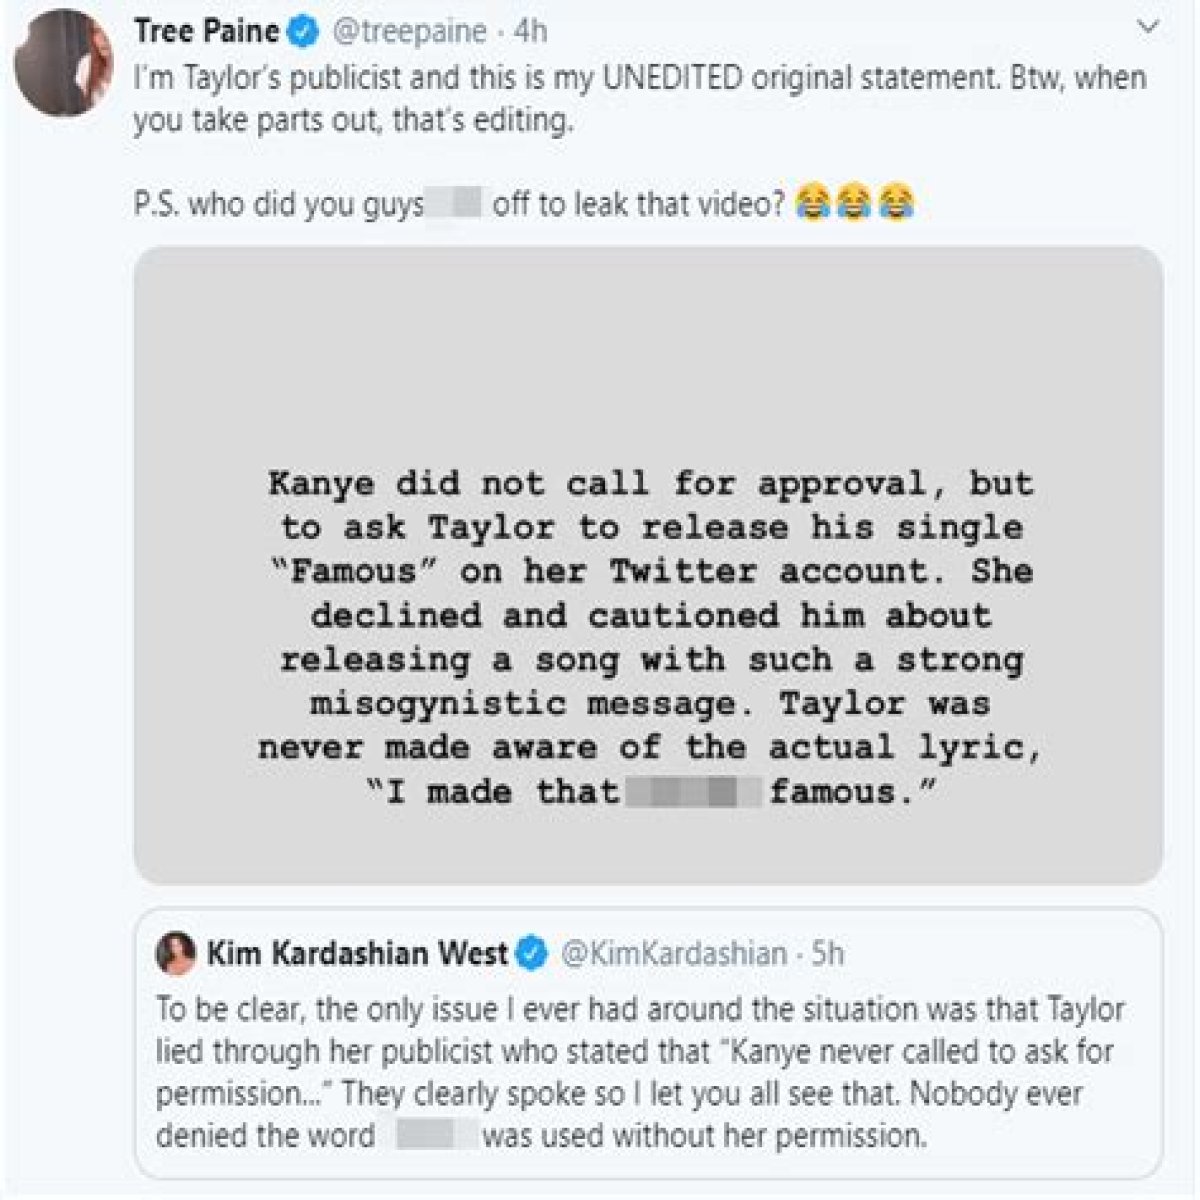Click the first laughing-crying emoji
Image resolution: width=1200 pixels, height=1200 pixels.
coord(813,203)
